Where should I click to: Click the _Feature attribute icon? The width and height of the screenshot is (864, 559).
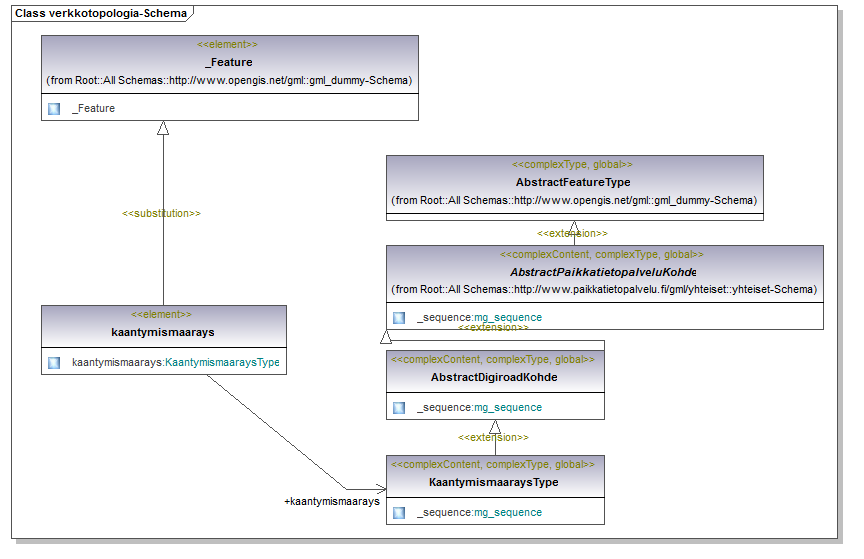point(54,109)
